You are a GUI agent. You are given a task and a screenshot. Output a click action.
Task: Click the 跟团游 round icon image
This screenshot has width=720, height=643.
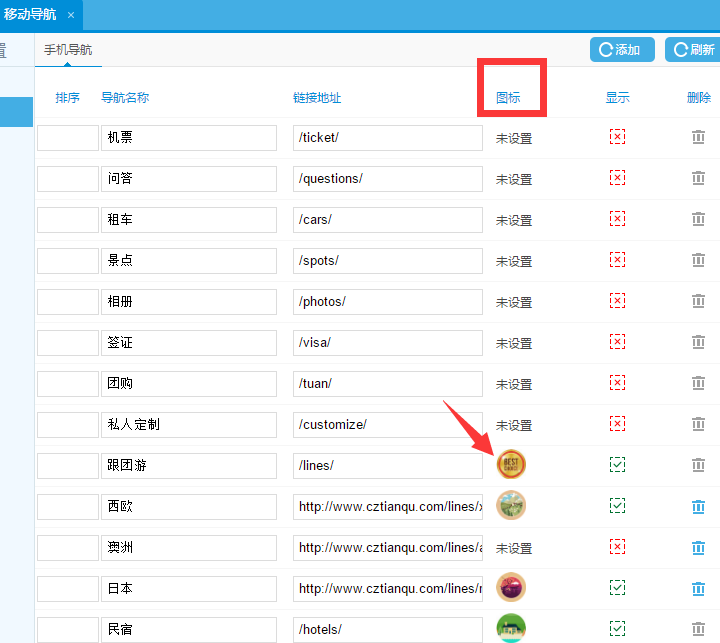pos(511,464)
